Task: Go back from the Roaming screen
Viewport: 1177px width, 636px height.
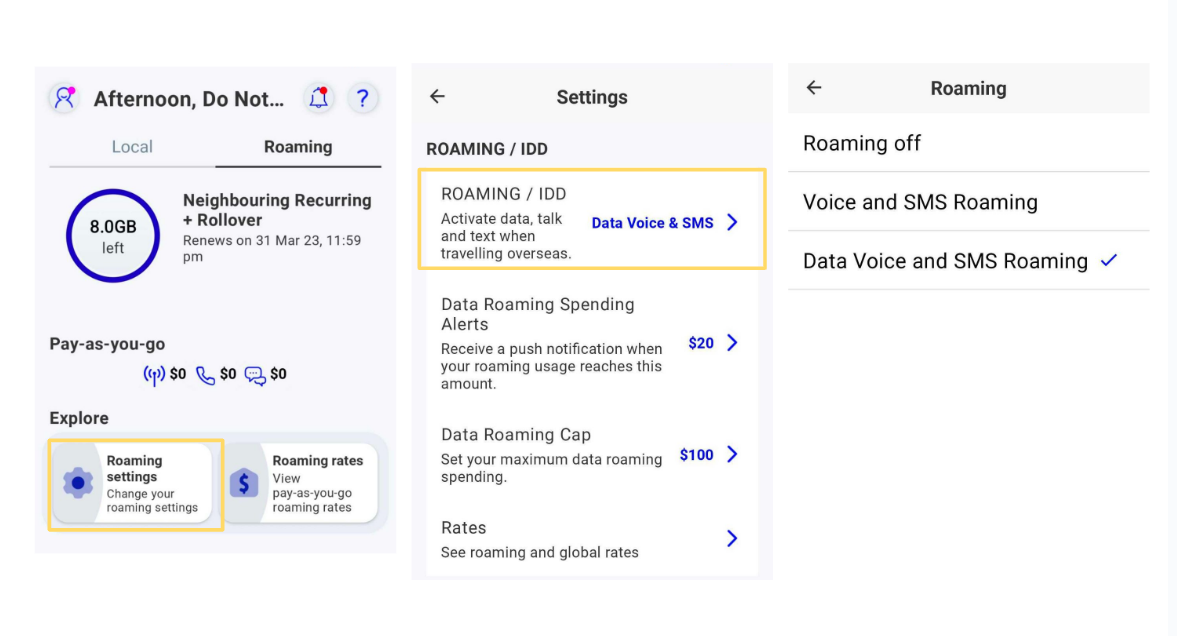Action: (814, 88)
